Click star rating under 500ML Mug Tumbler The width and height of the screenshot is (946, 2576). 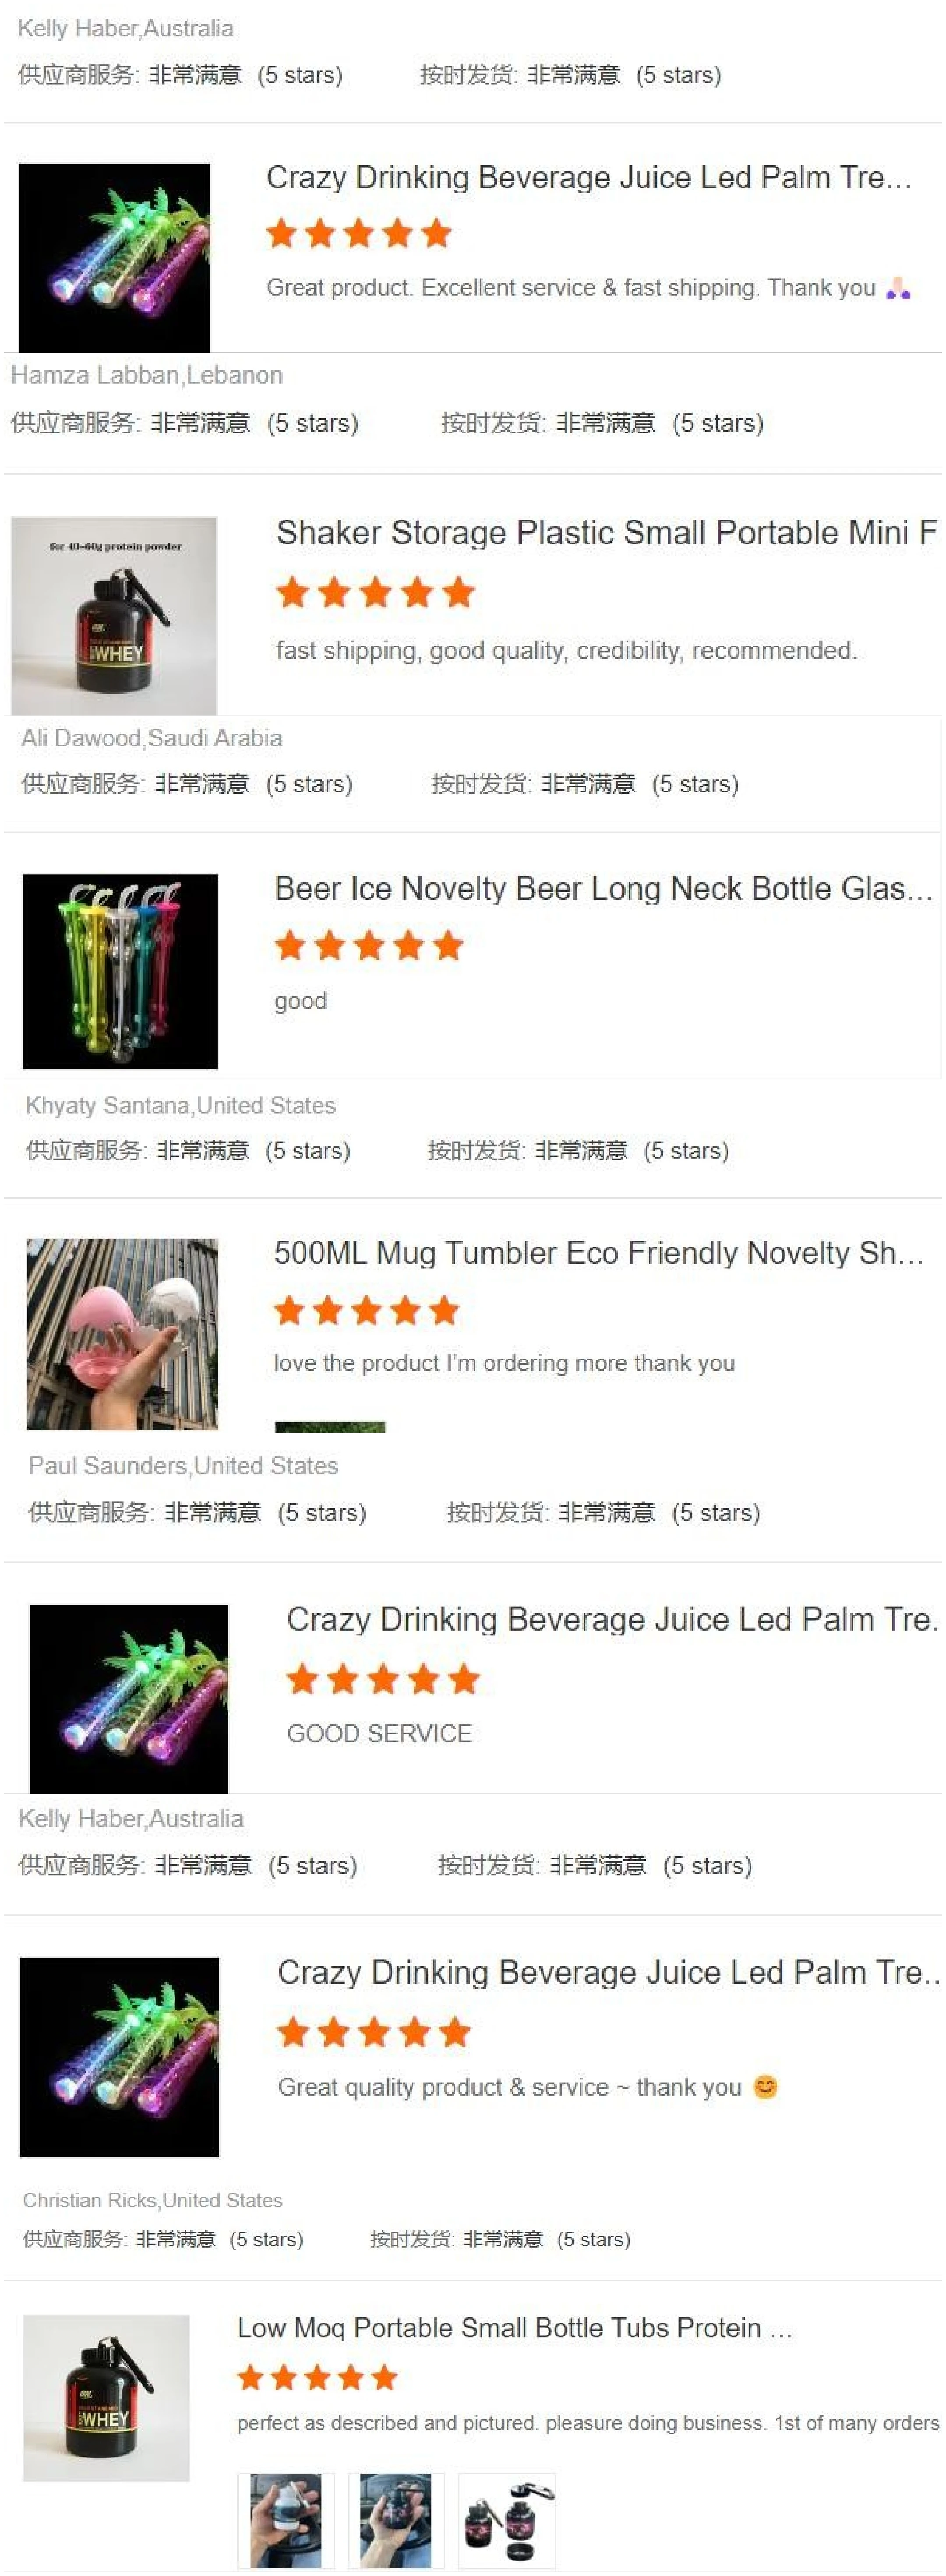click(x=366, y=1310)
